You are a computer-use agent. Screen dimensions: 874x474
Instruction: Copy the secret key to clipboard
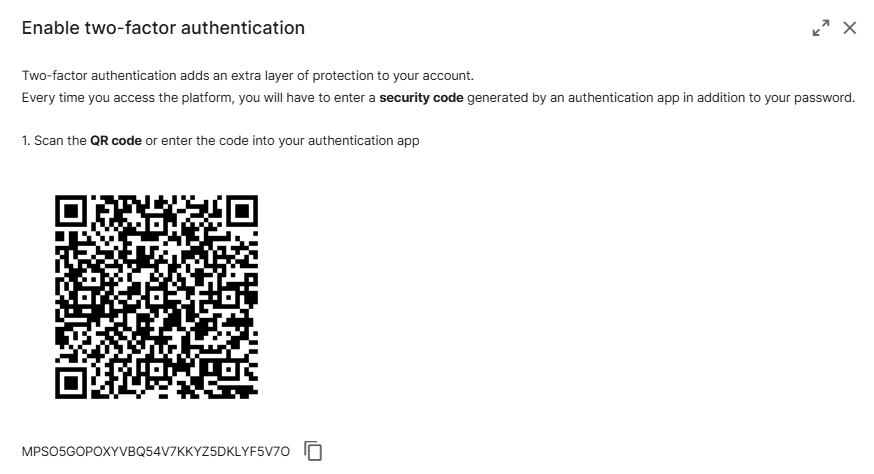(314, 451)
